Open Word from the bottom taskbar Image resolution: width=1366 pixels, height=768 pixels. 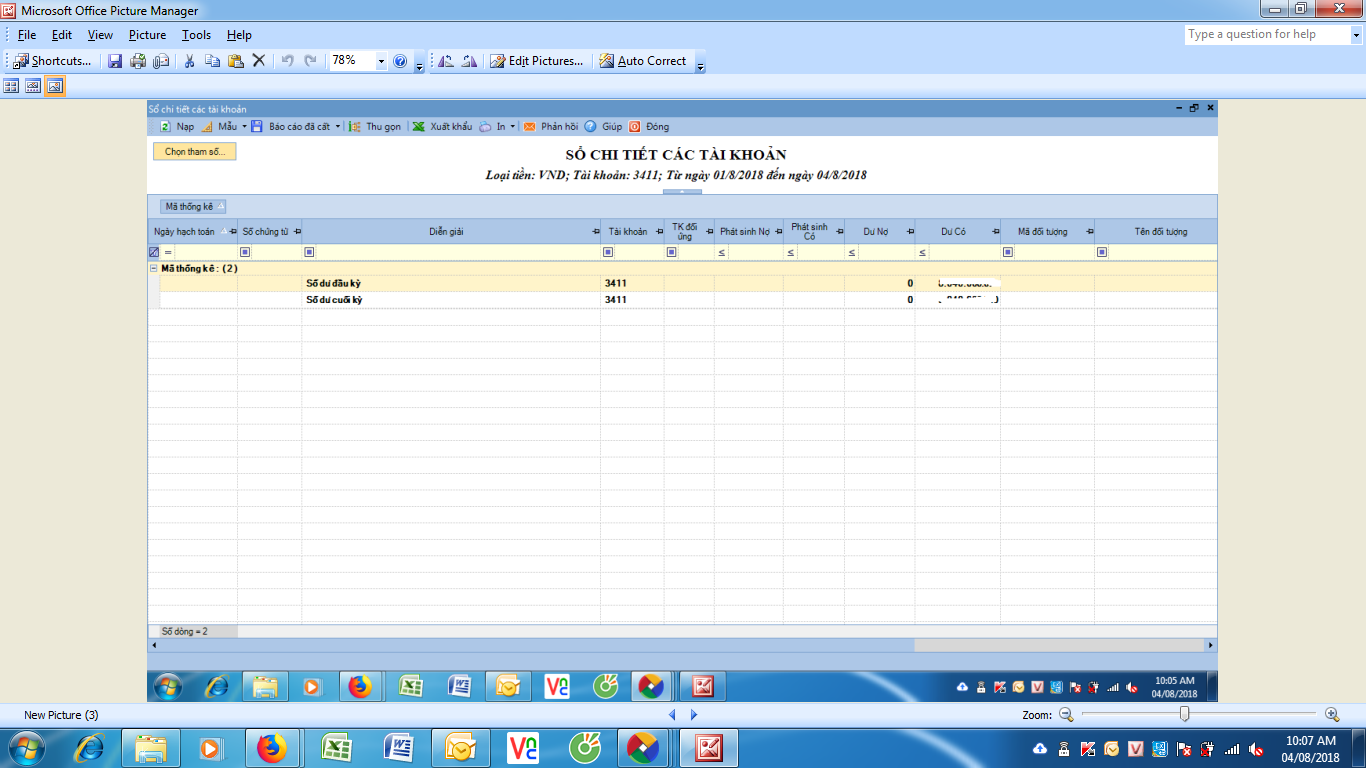[x=398, y=748]
